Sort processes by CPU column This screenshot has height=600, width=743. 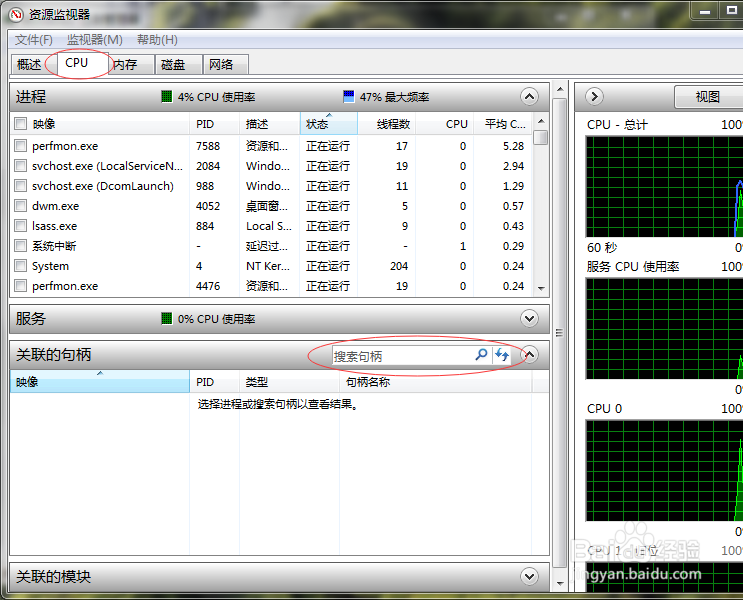444,124
